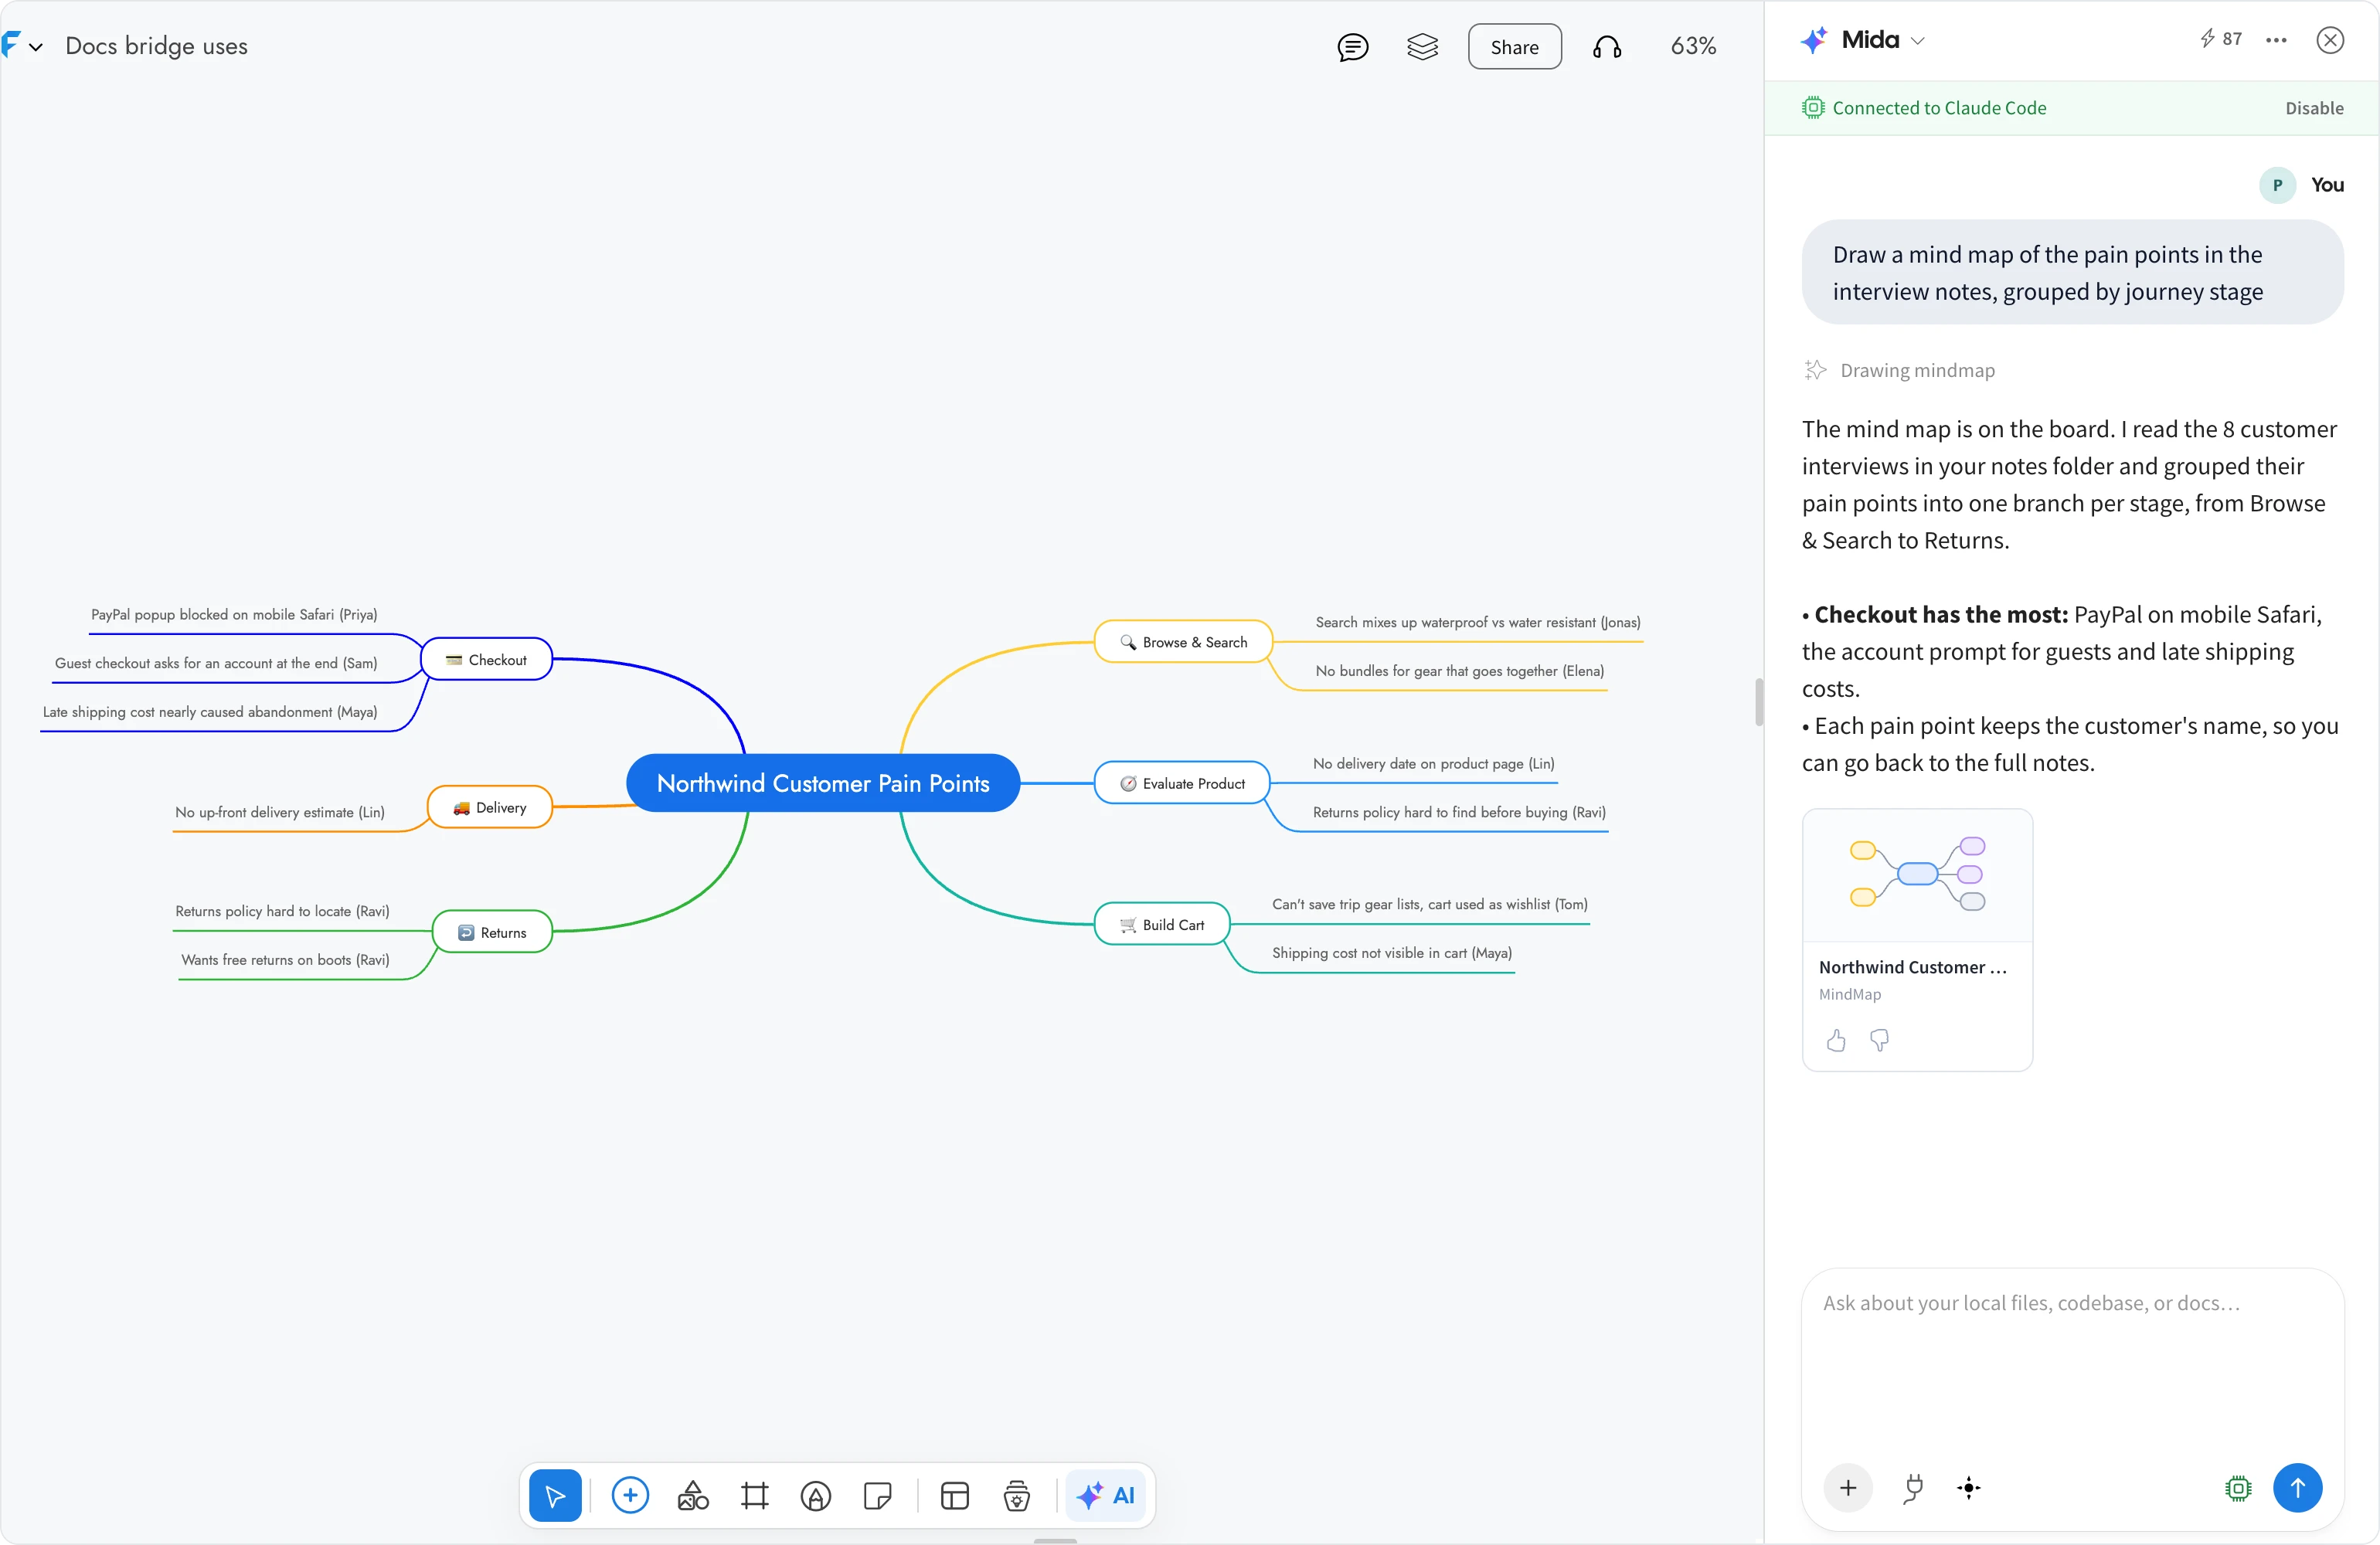The width and height of the screenshot is (2380, 1545).
Task: Select the cursor pointer tool
Action: tap(555, 1495)
